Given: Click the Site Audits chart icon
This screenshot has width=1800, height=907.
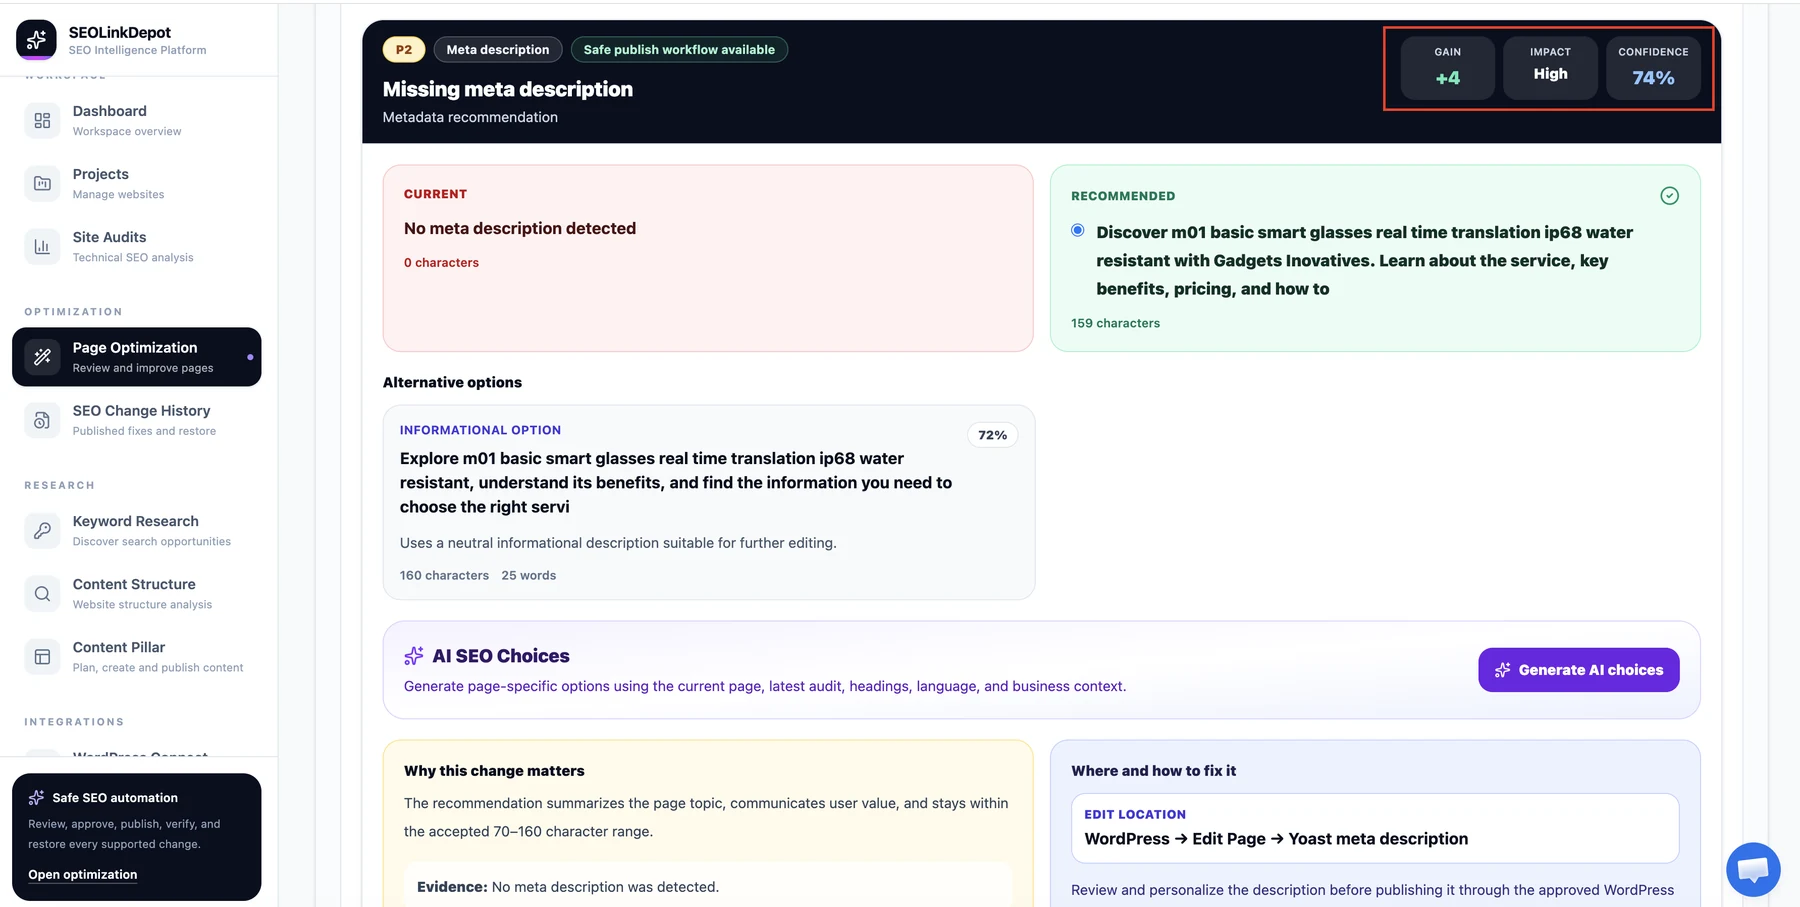Looking at the screenshot, I should click(x=42, y=247).
